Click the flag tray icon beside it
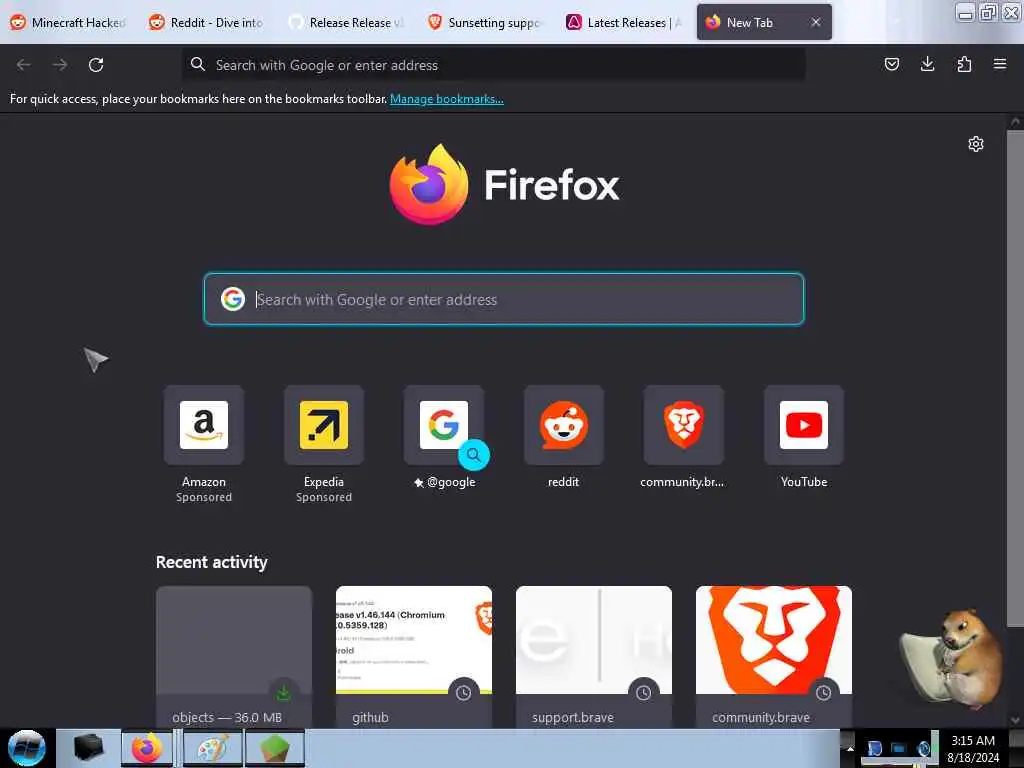 click(899, 748)
